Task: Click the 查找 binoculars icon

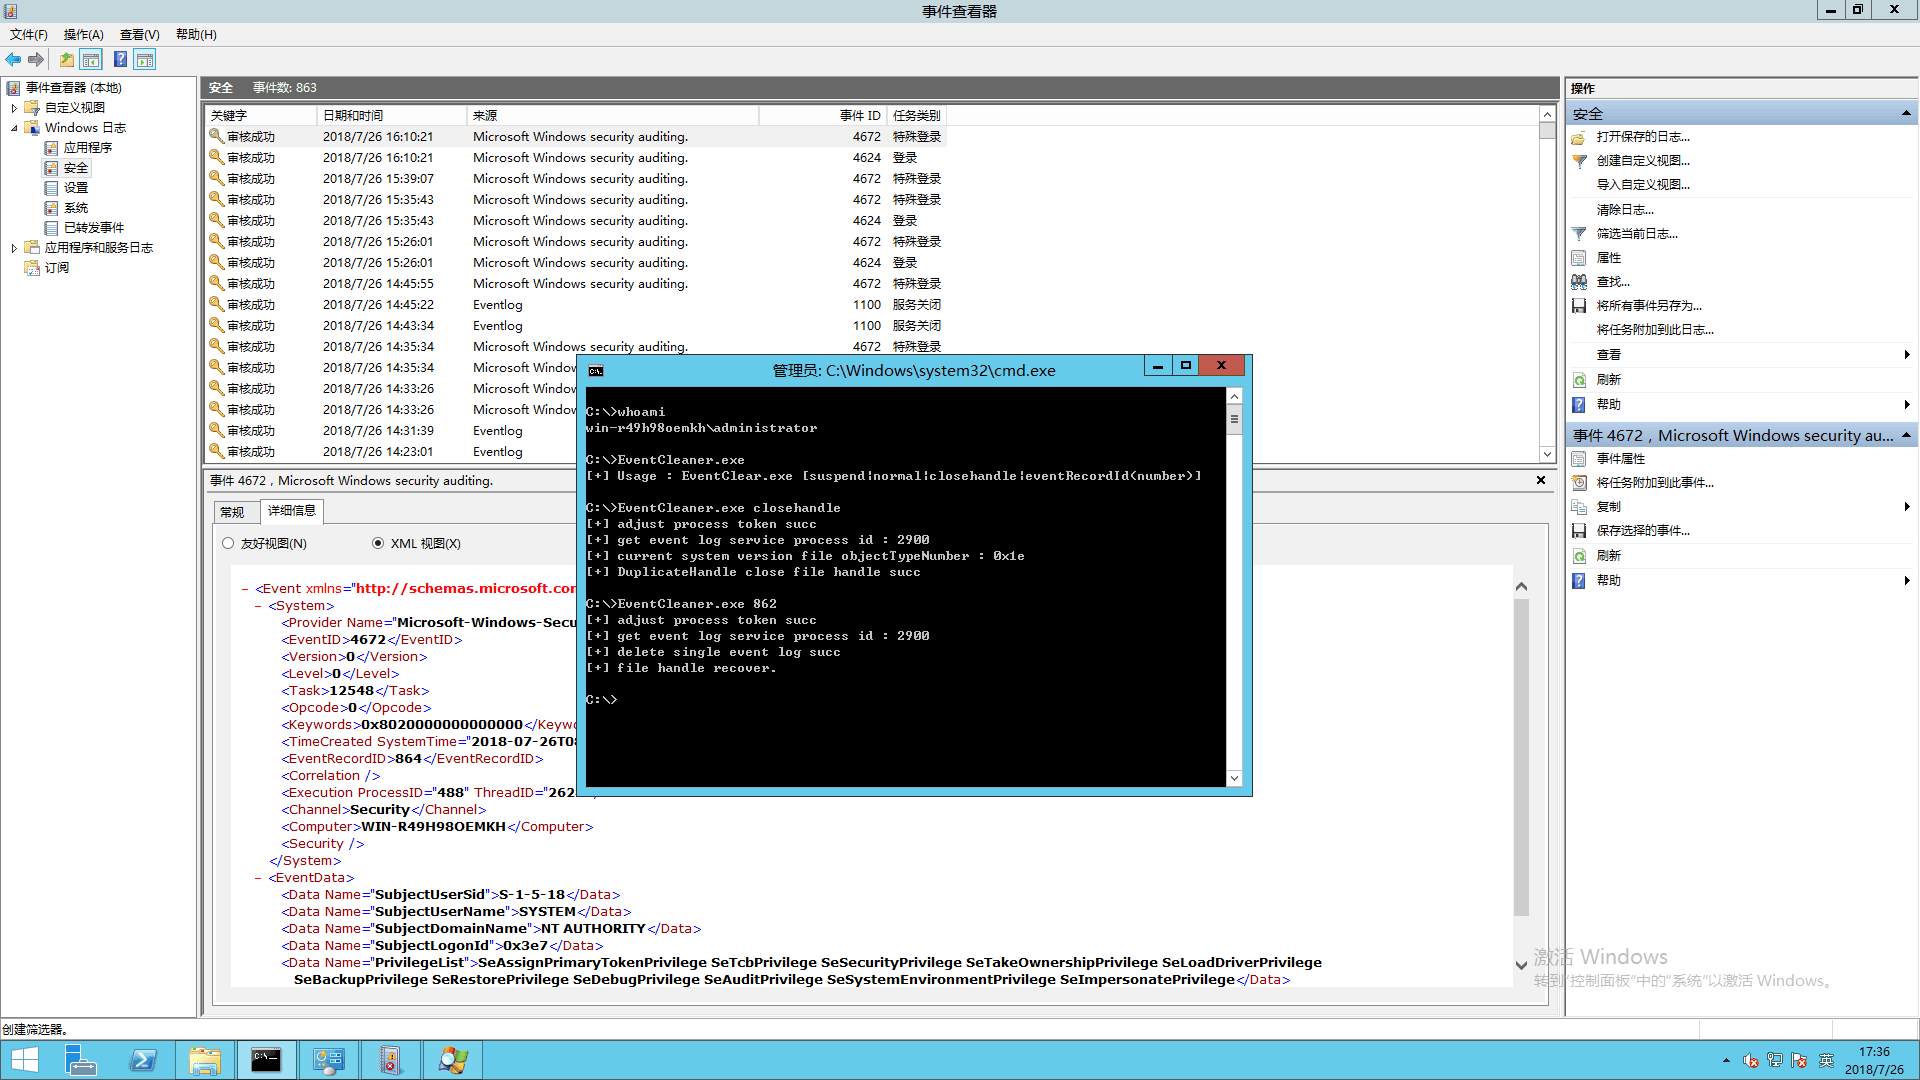Action: pyautogui.click(x=1579, y=282)
